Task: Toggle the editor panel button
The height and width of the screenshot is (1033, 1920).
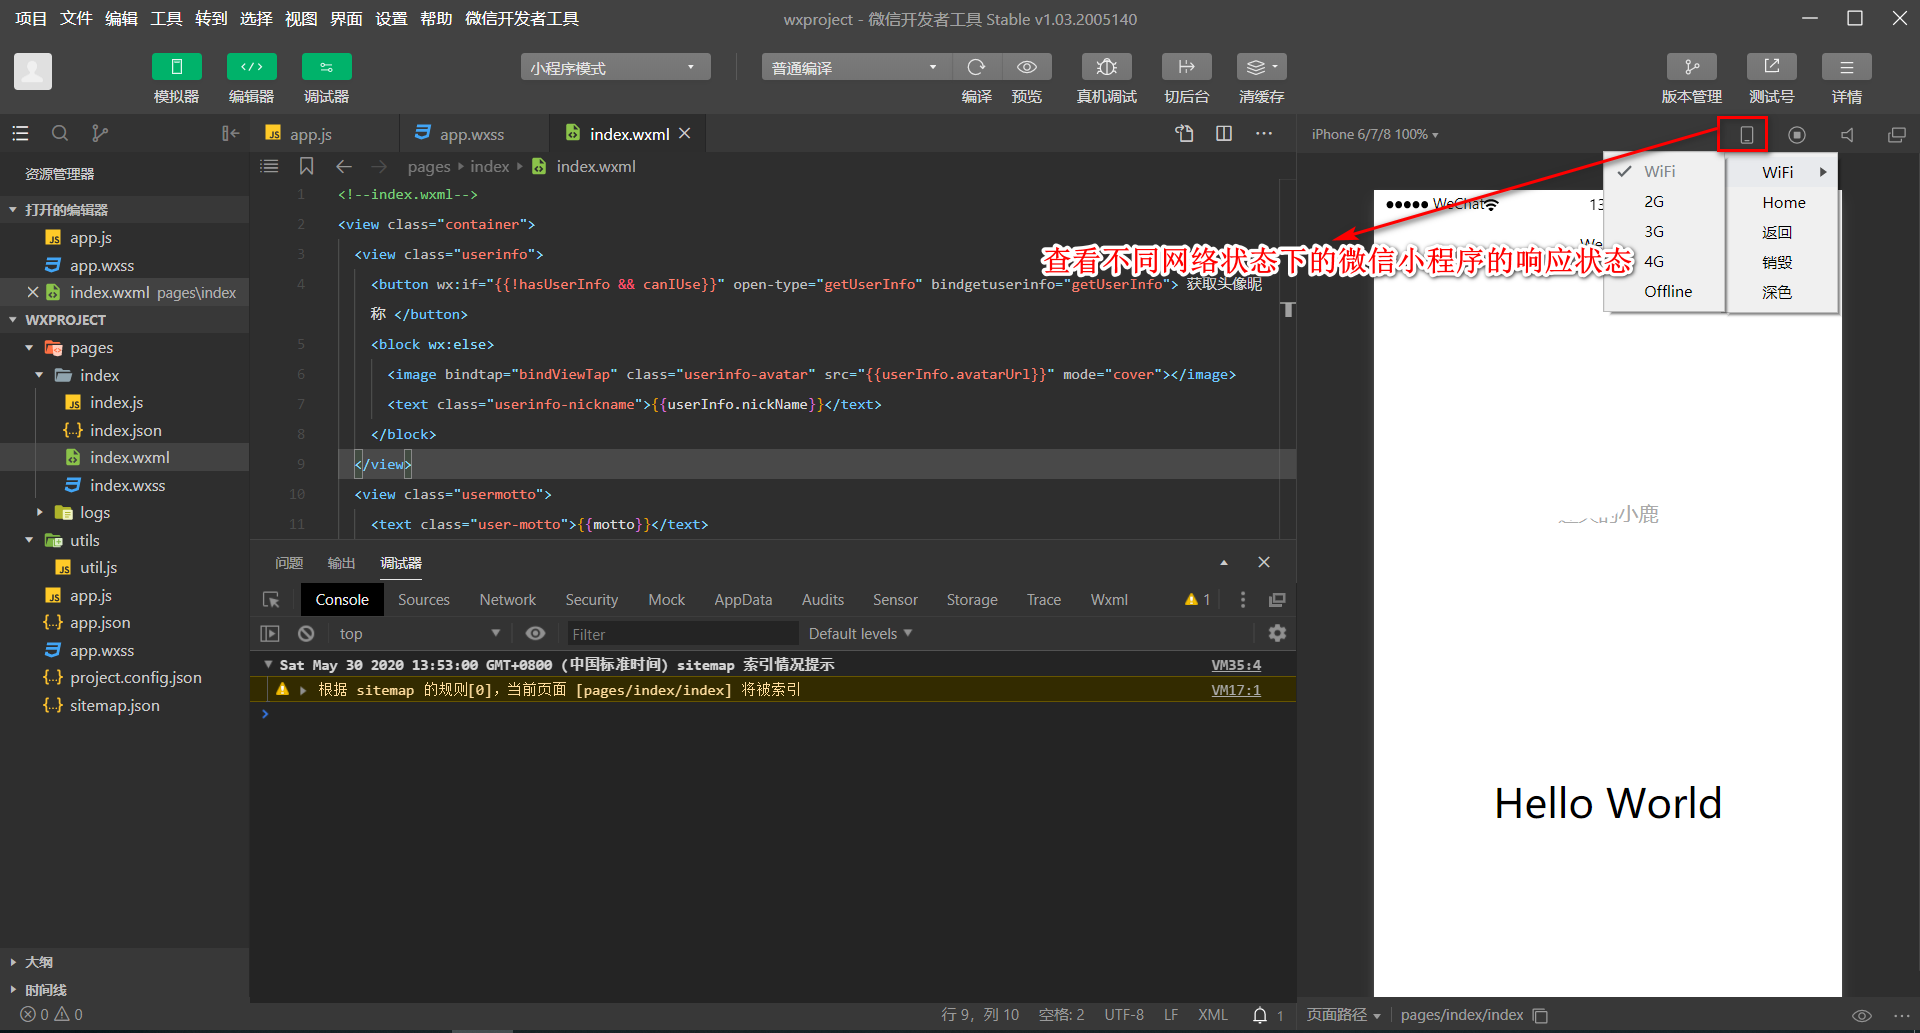Action: (x=252, y=67)
